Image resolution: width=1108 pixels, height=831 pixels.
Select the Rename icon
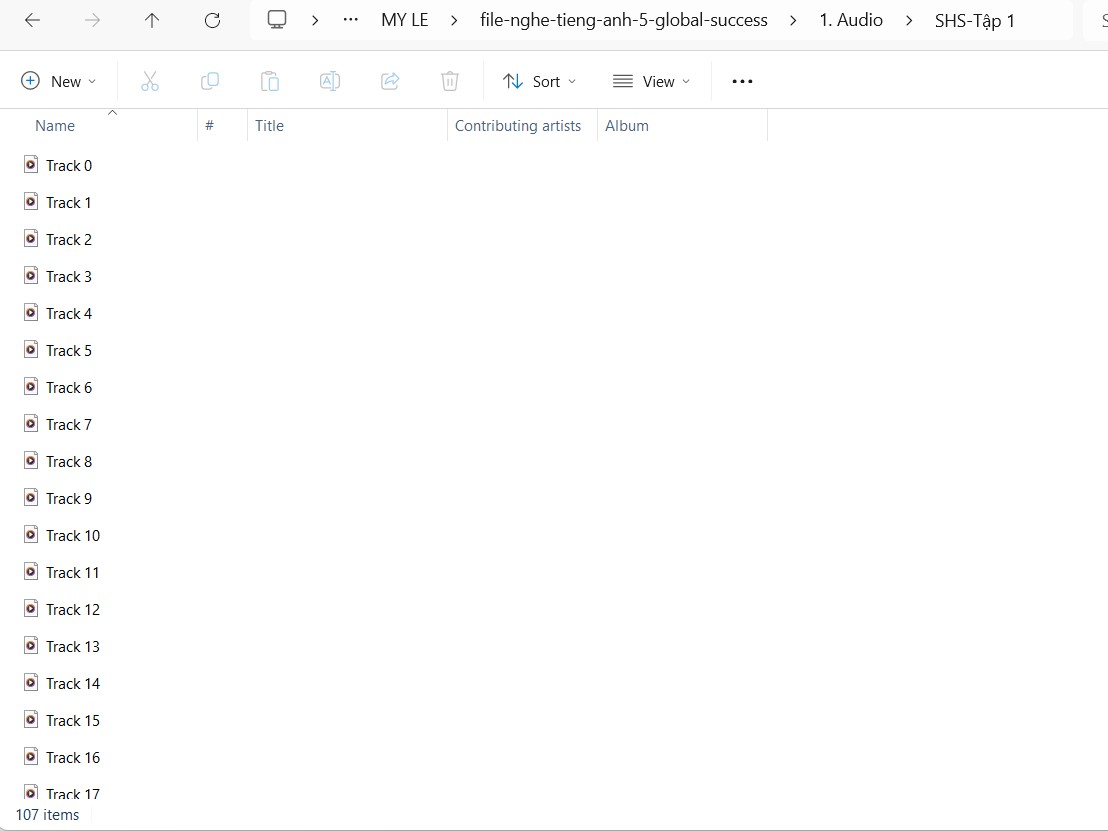pos(330,81)
